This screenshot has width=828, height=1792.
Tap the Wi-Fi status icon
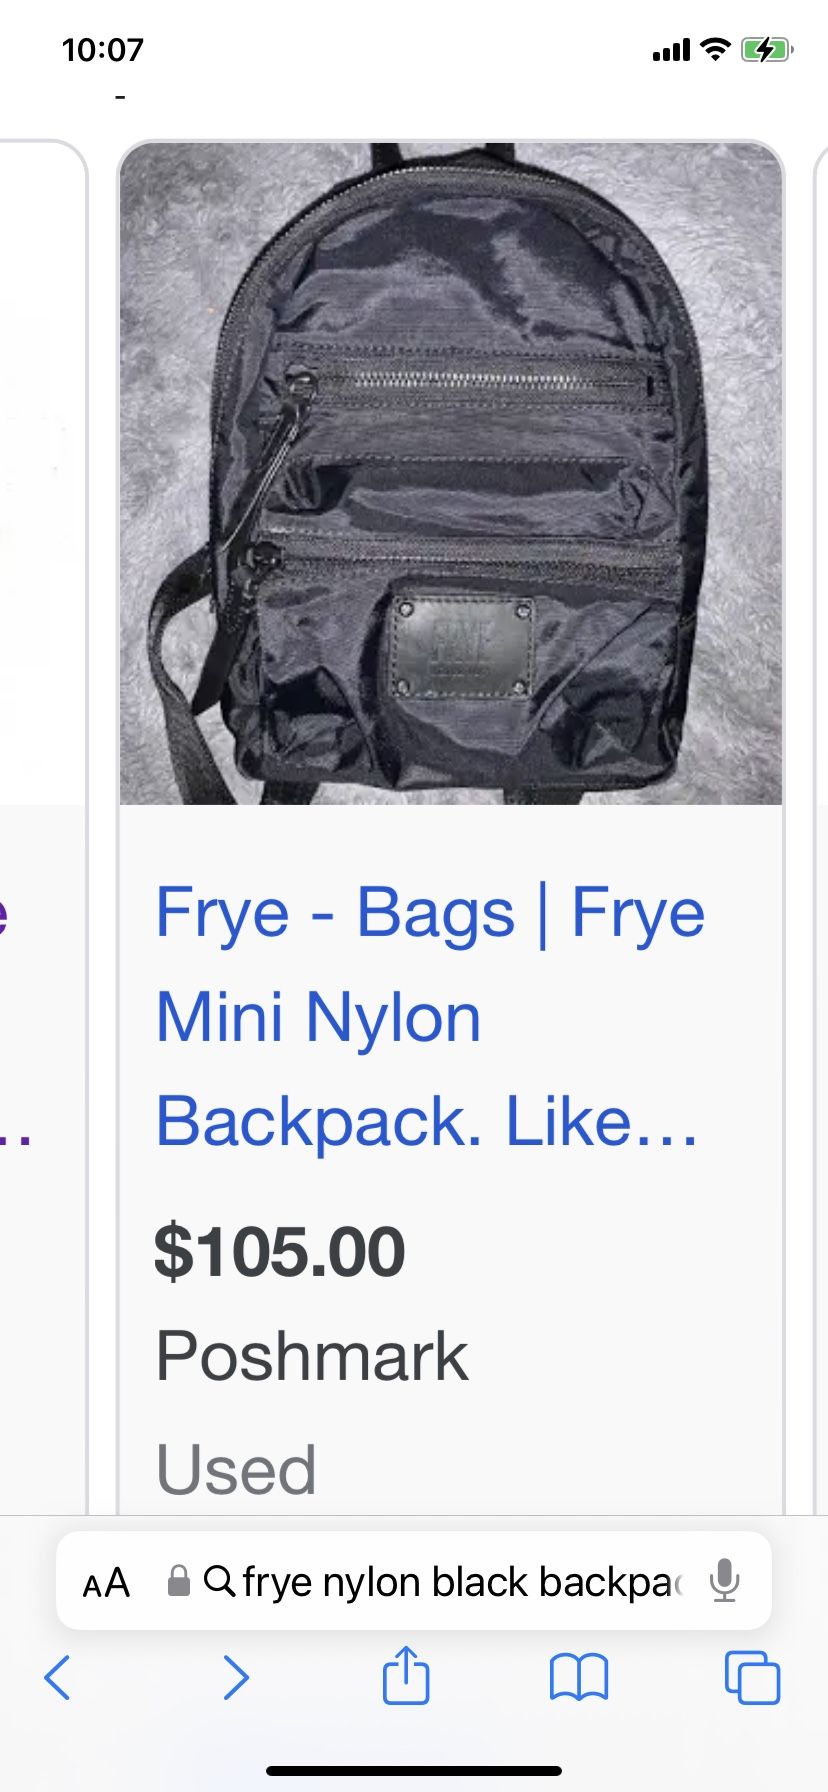(x=715, y=49)
